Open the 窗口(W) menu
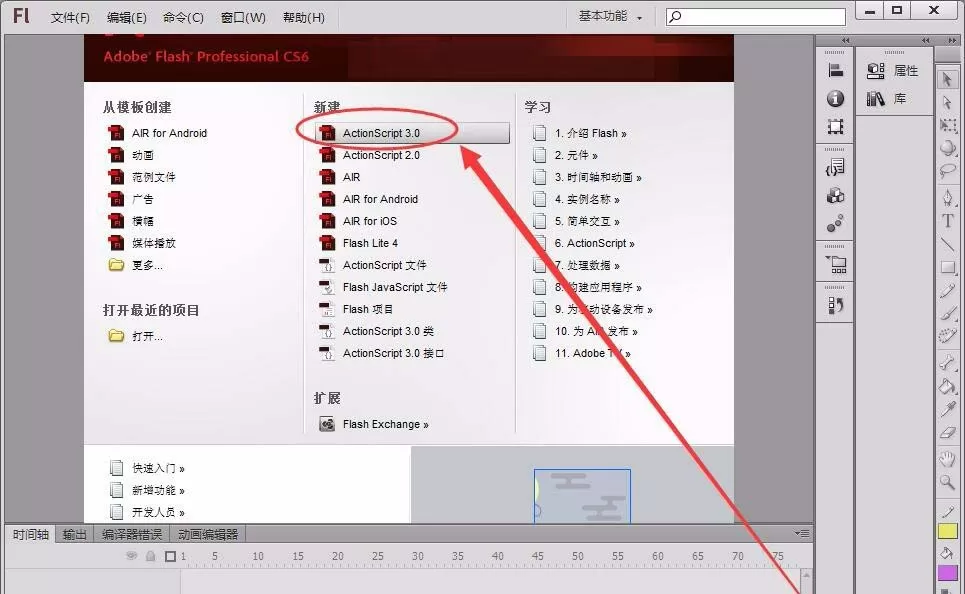965x594 pixels. (x=243, y=18)
